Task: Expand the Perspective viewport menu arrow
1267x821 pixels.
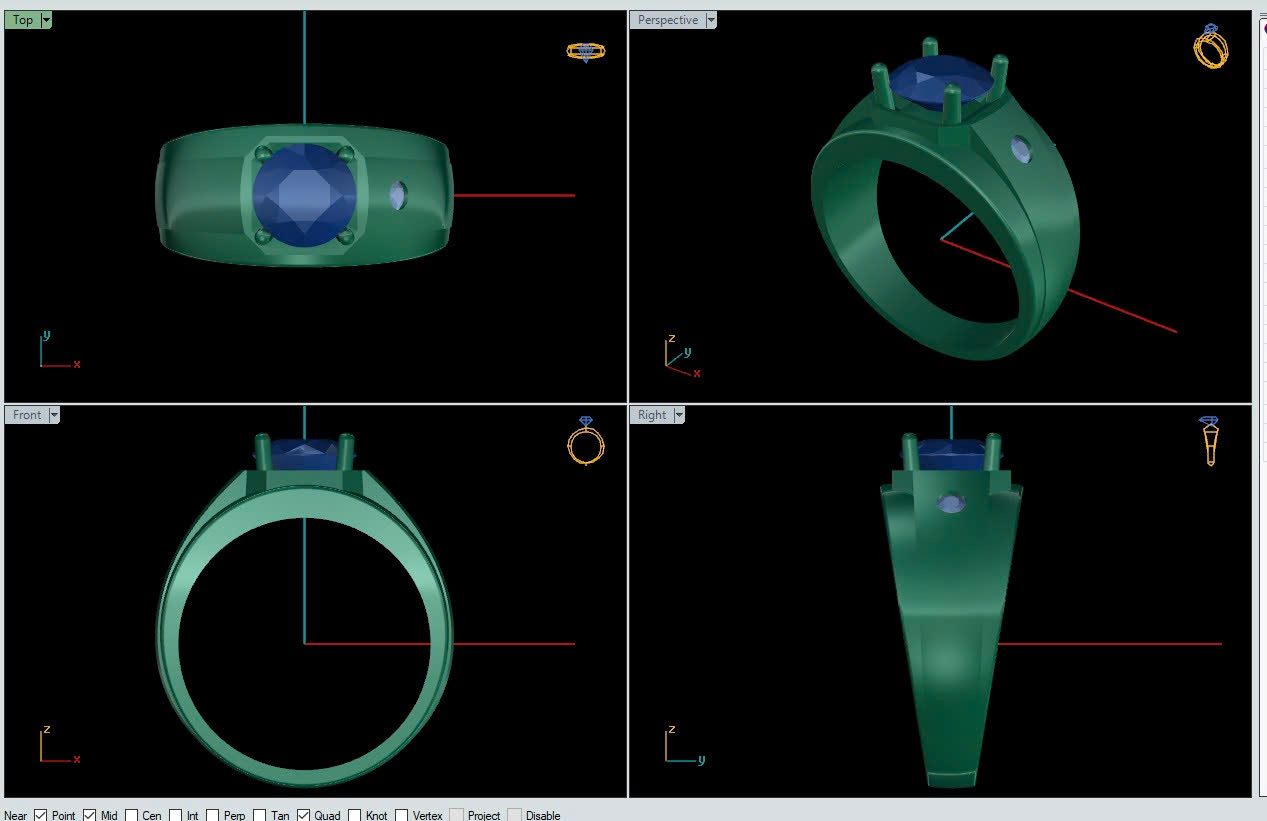Action: pyautogui.click(x=711, y=20)
